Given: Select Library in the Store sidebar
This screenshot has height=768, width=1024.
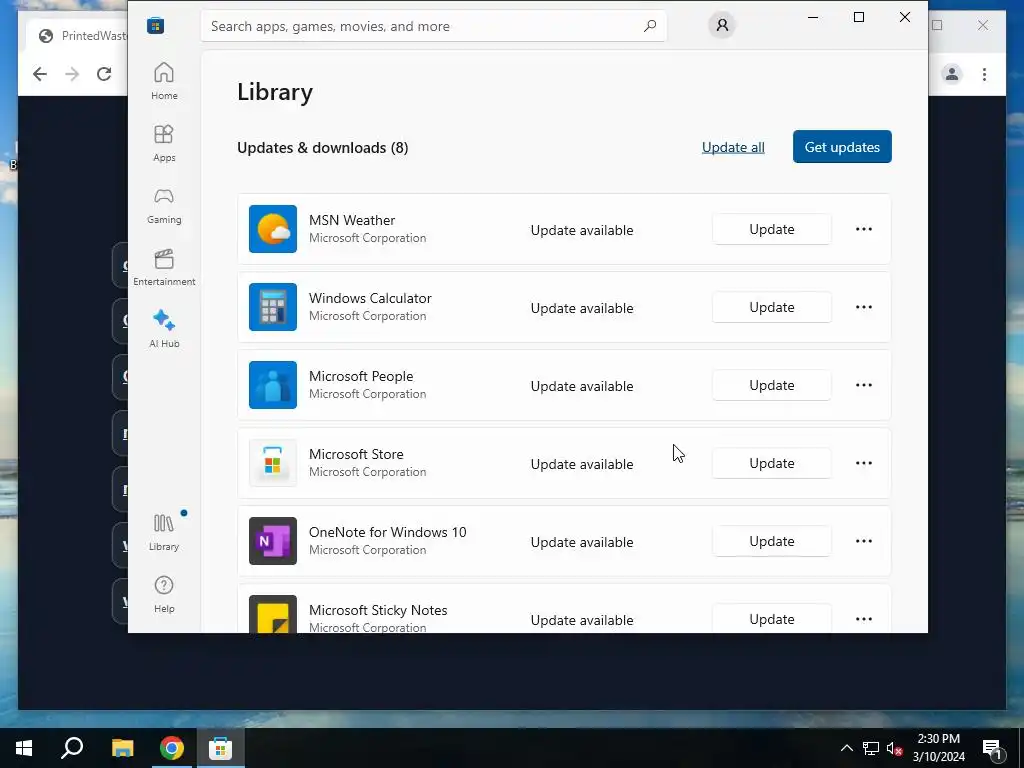Looking at the screenshot, I should pos(164,532).
